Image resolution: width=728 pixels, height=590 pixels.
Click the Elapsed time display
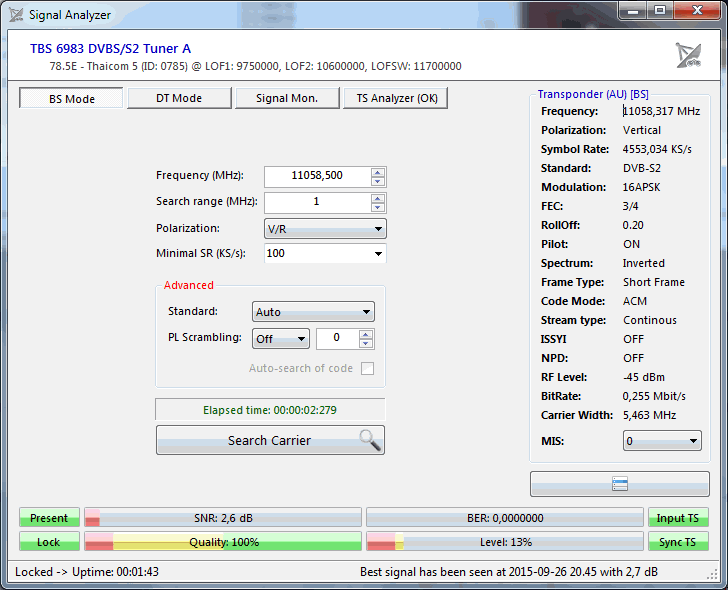pos(270,410)
